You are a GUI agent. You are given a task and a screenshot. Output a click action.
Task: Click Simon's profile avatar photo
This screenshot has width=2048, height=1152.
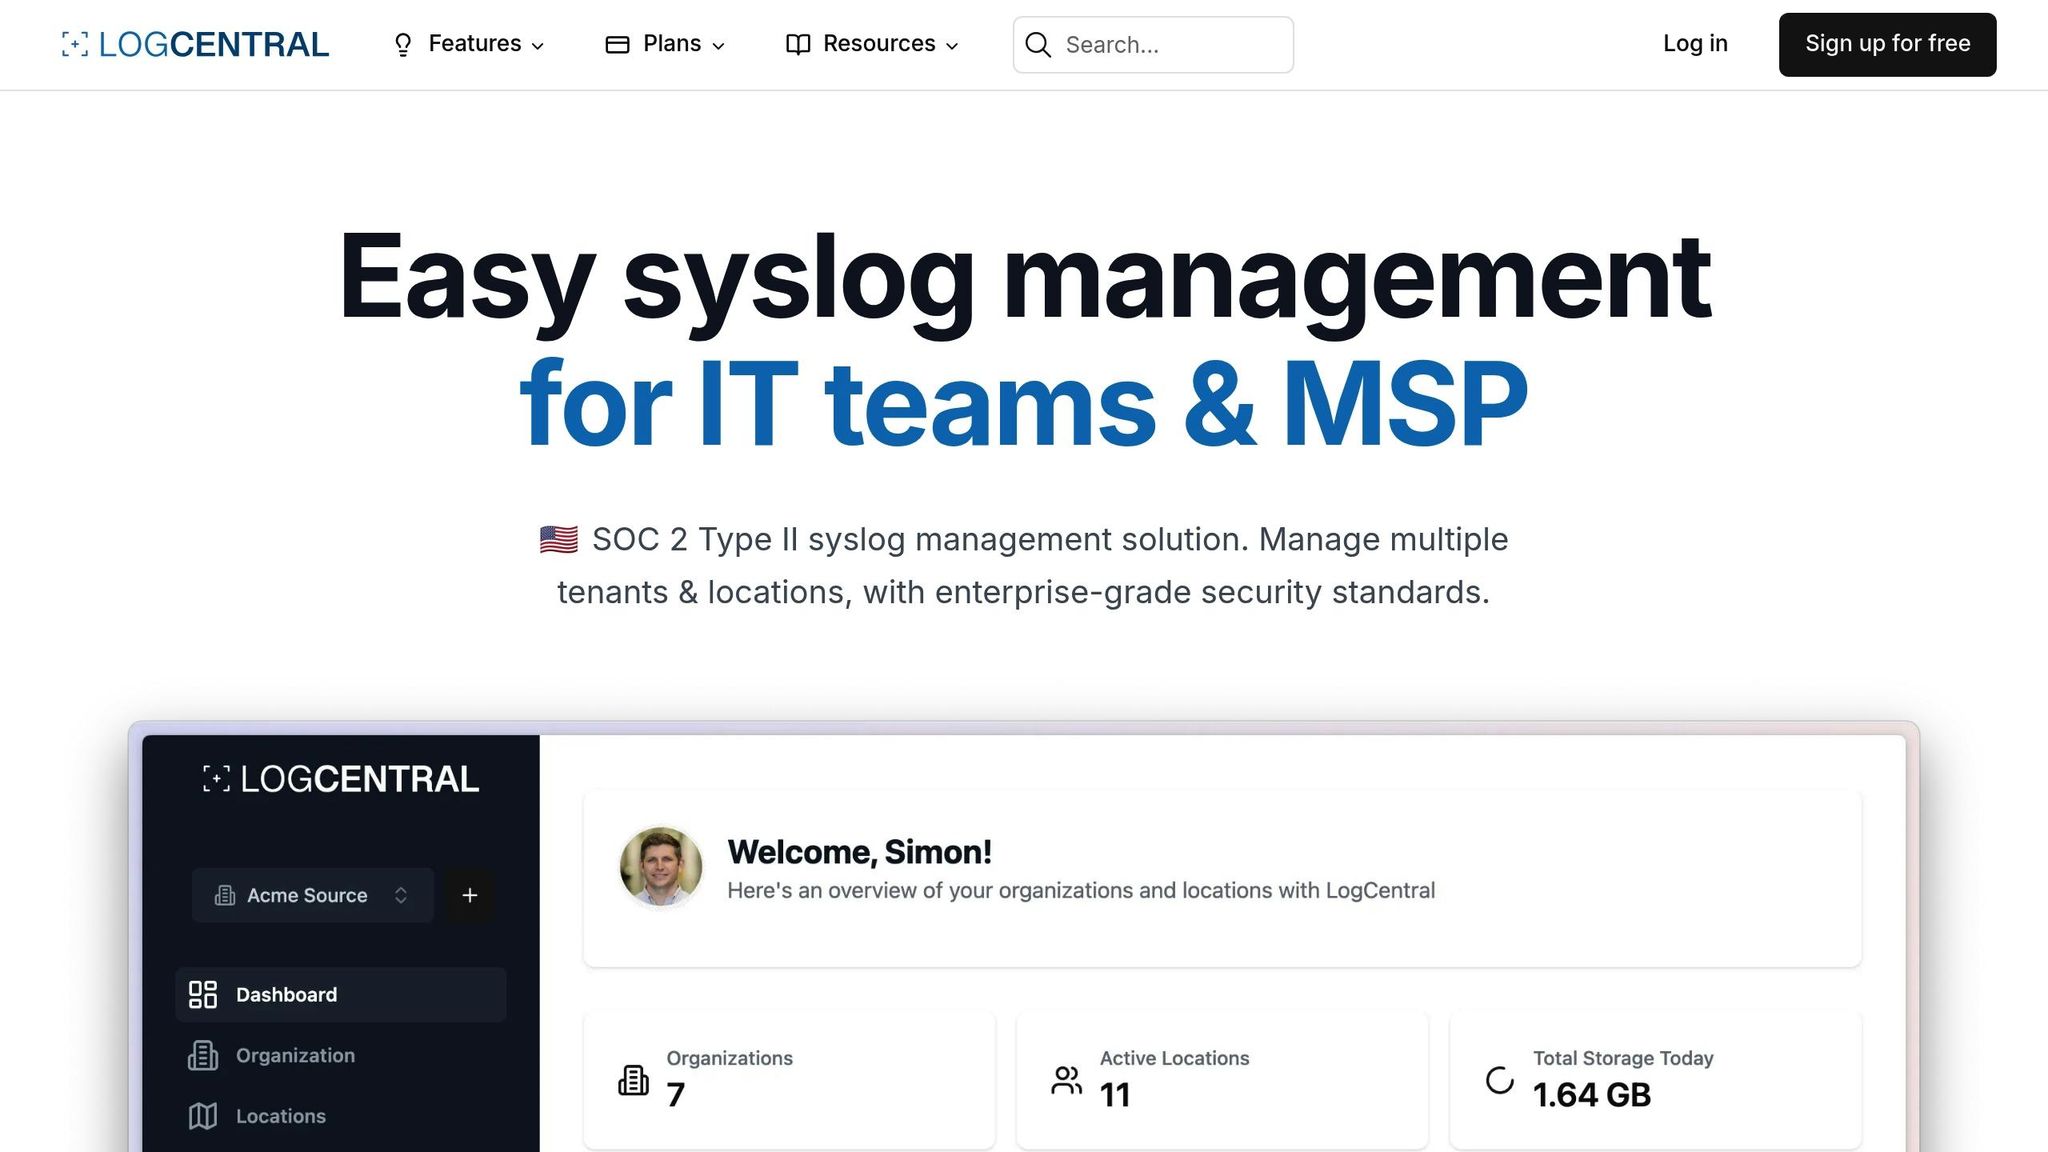(660, 866)
